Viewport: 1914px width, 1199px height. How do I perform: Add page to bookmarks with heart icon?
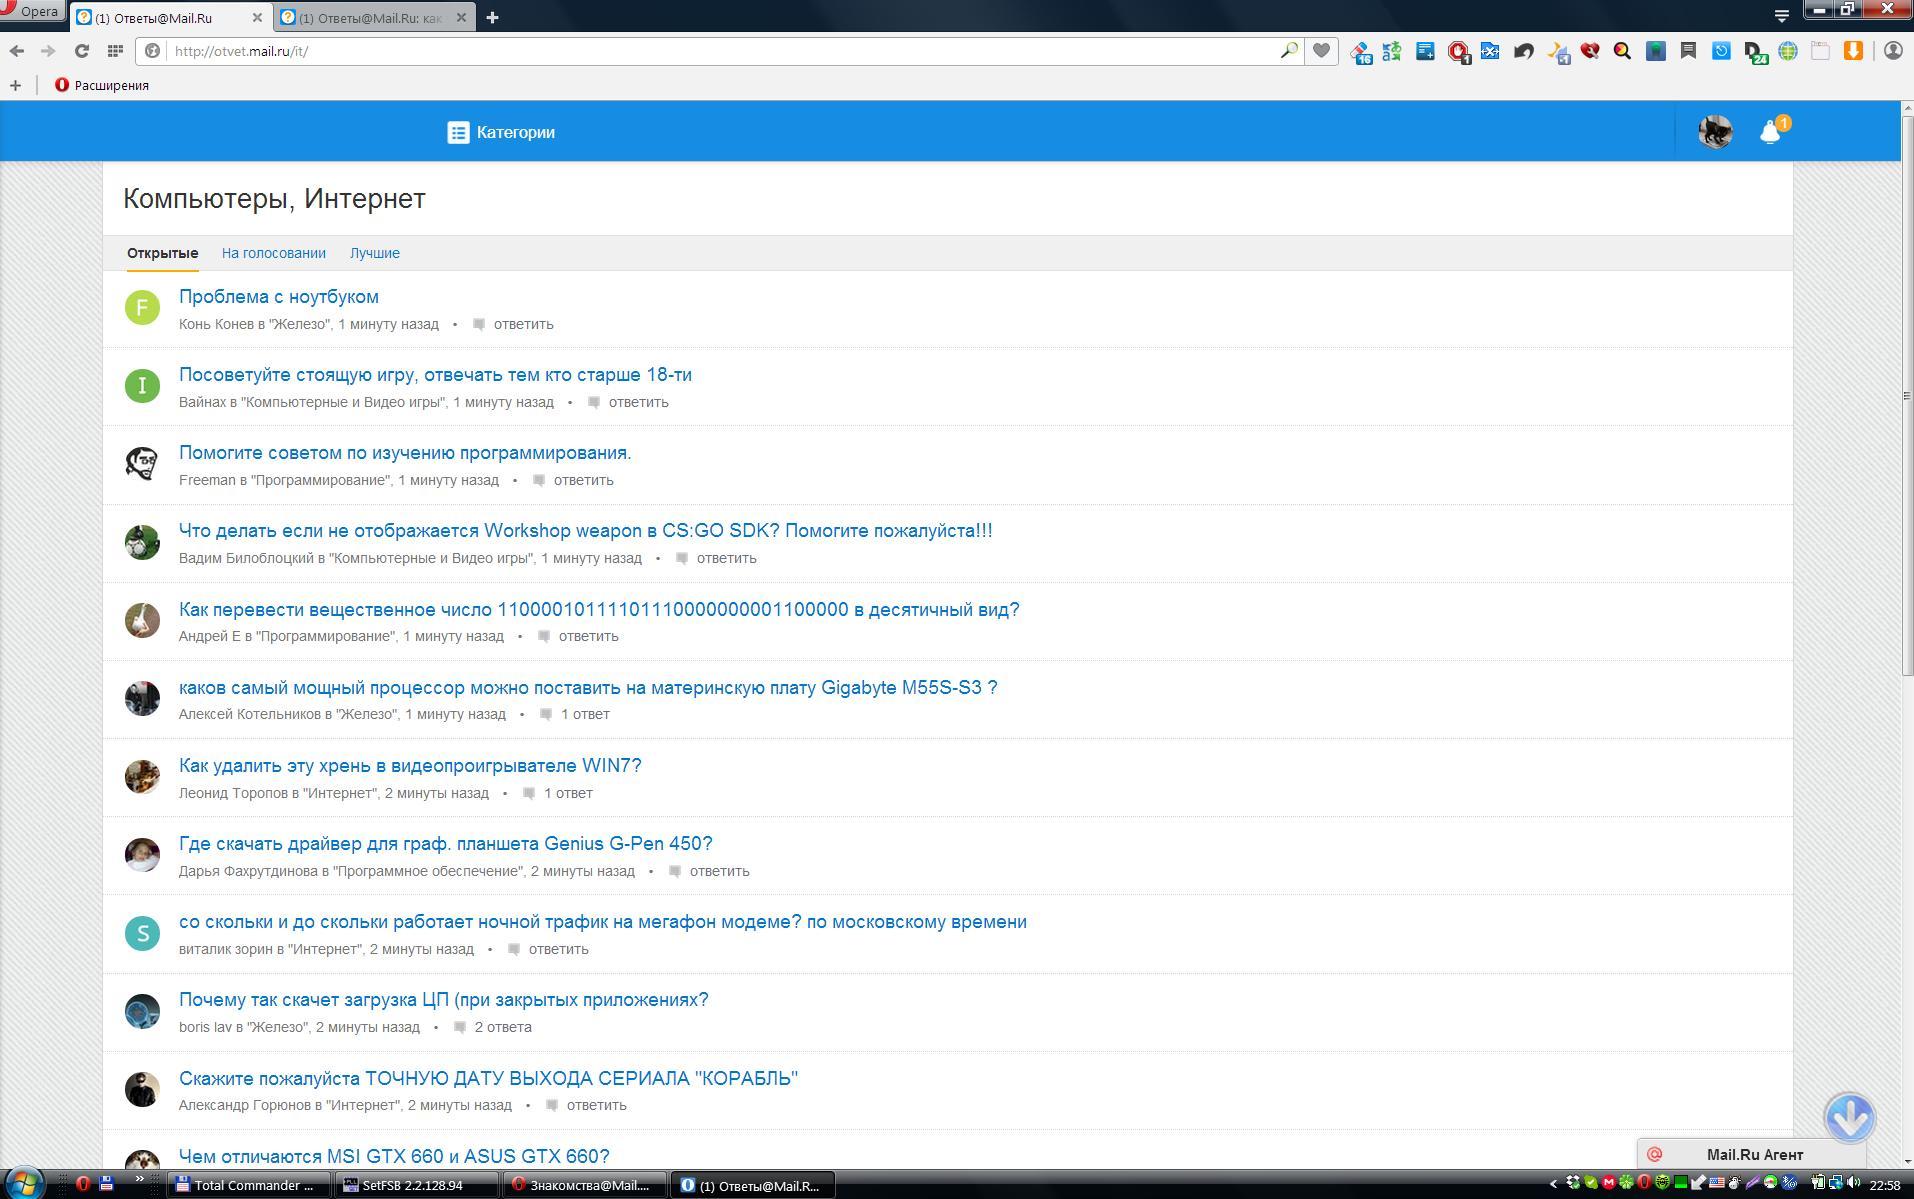tap(1322, 50)
